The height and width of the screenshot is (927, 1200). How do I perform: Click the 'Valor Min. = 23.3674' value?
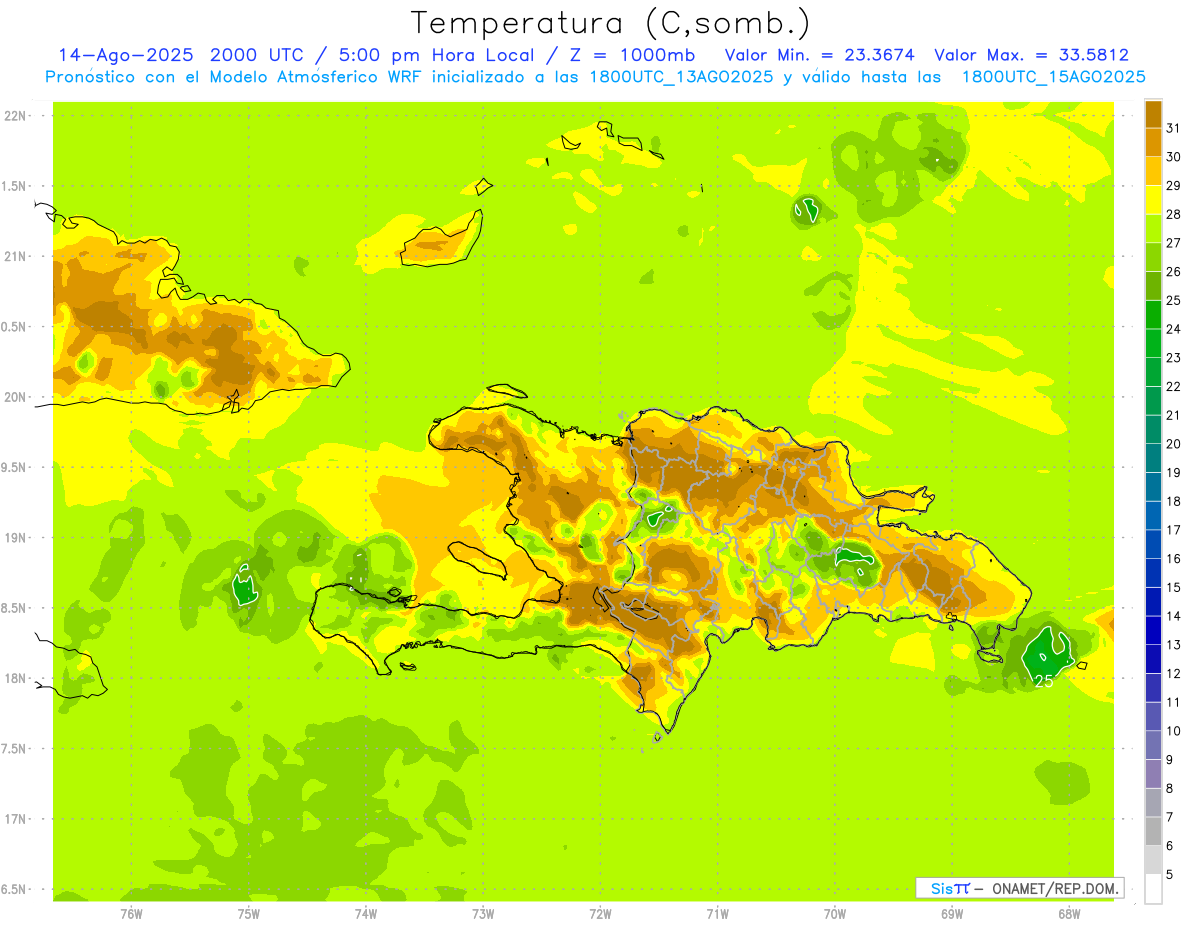[x=819, y=55]
